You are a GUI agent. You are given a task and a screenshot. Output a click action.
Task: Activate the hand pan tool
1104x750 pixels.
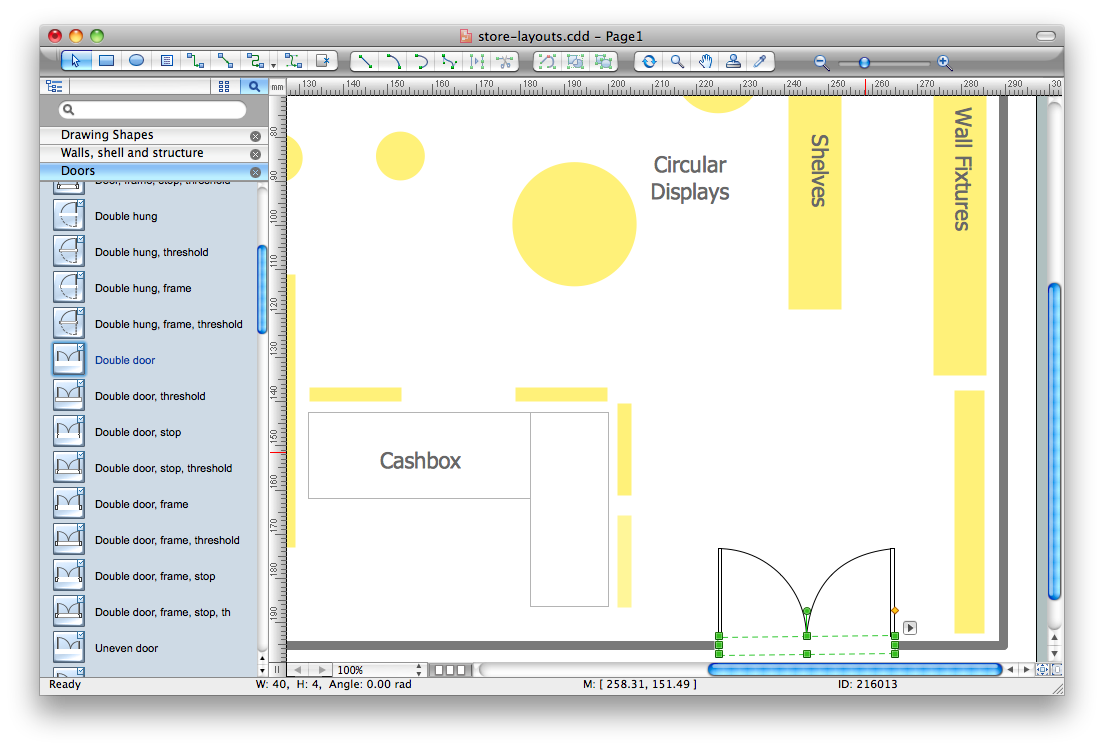click(705, 61)
